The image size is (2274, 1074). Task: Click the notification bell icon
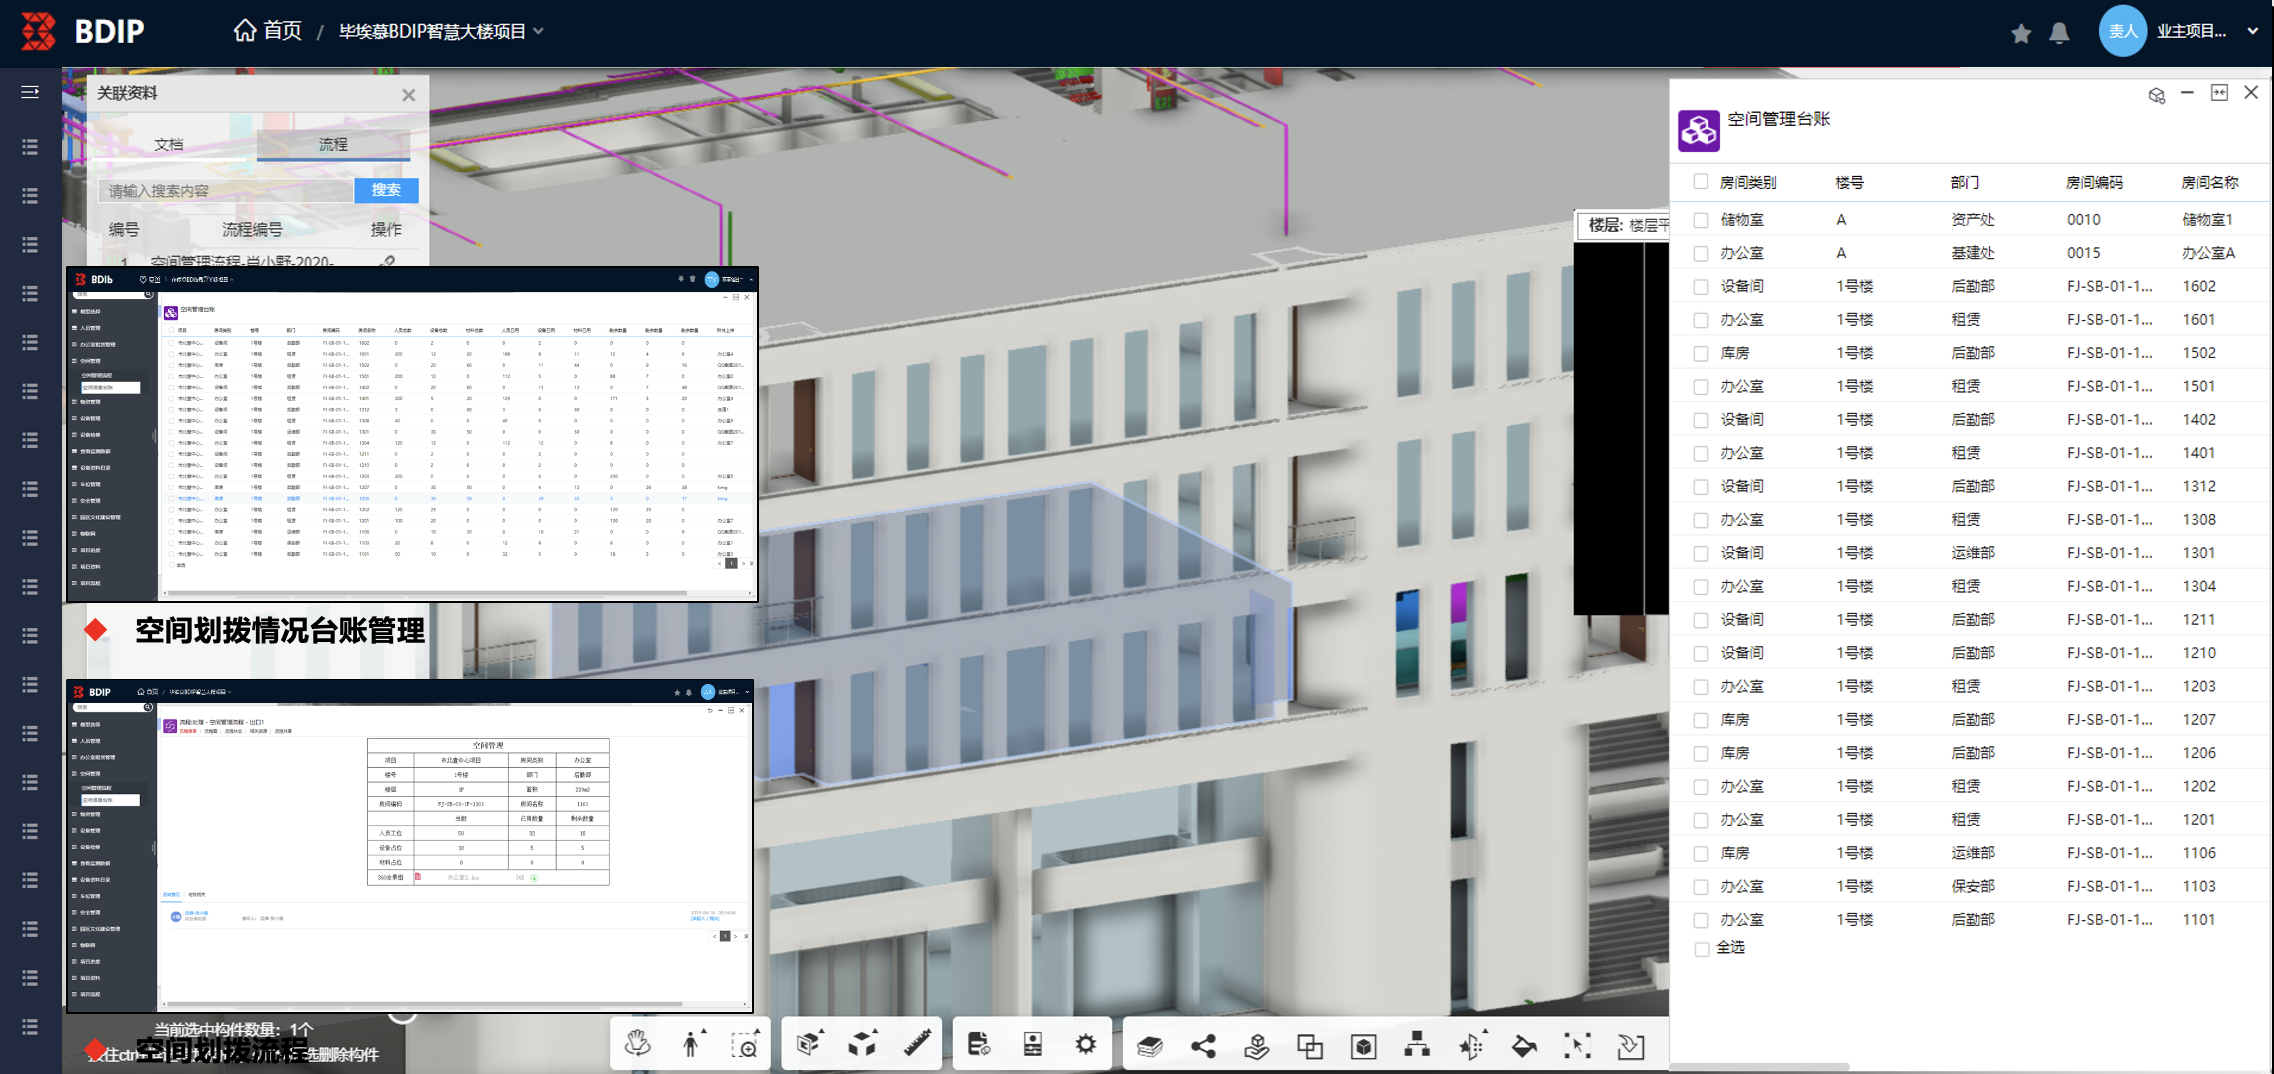coord(2059,33)
